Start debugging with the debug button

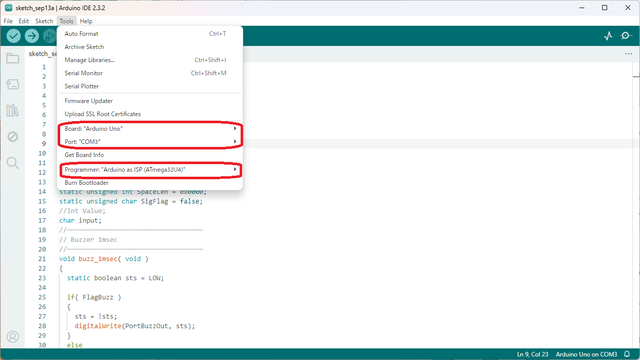click(x=49, y=36)
